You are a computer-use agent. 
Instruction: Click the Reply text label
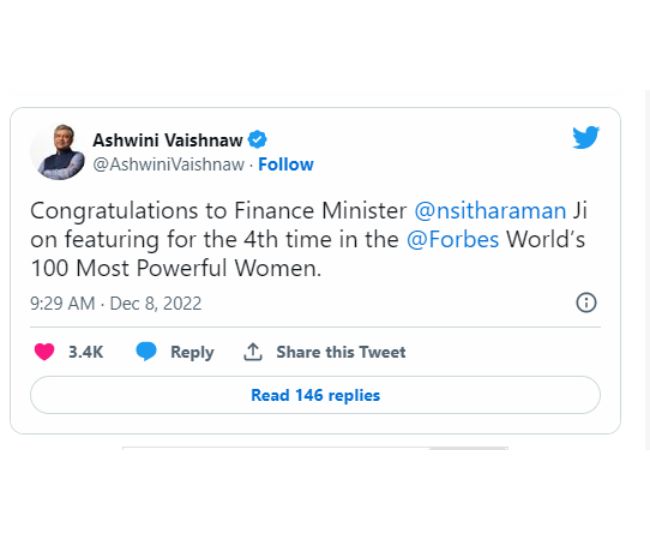click(192, 352)
